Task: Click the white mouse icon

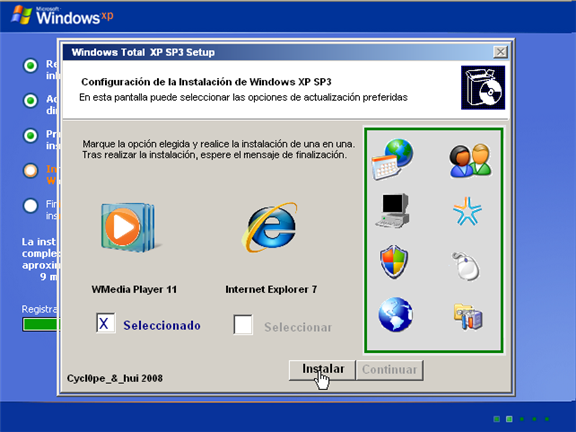Action: tap(465, 266)
